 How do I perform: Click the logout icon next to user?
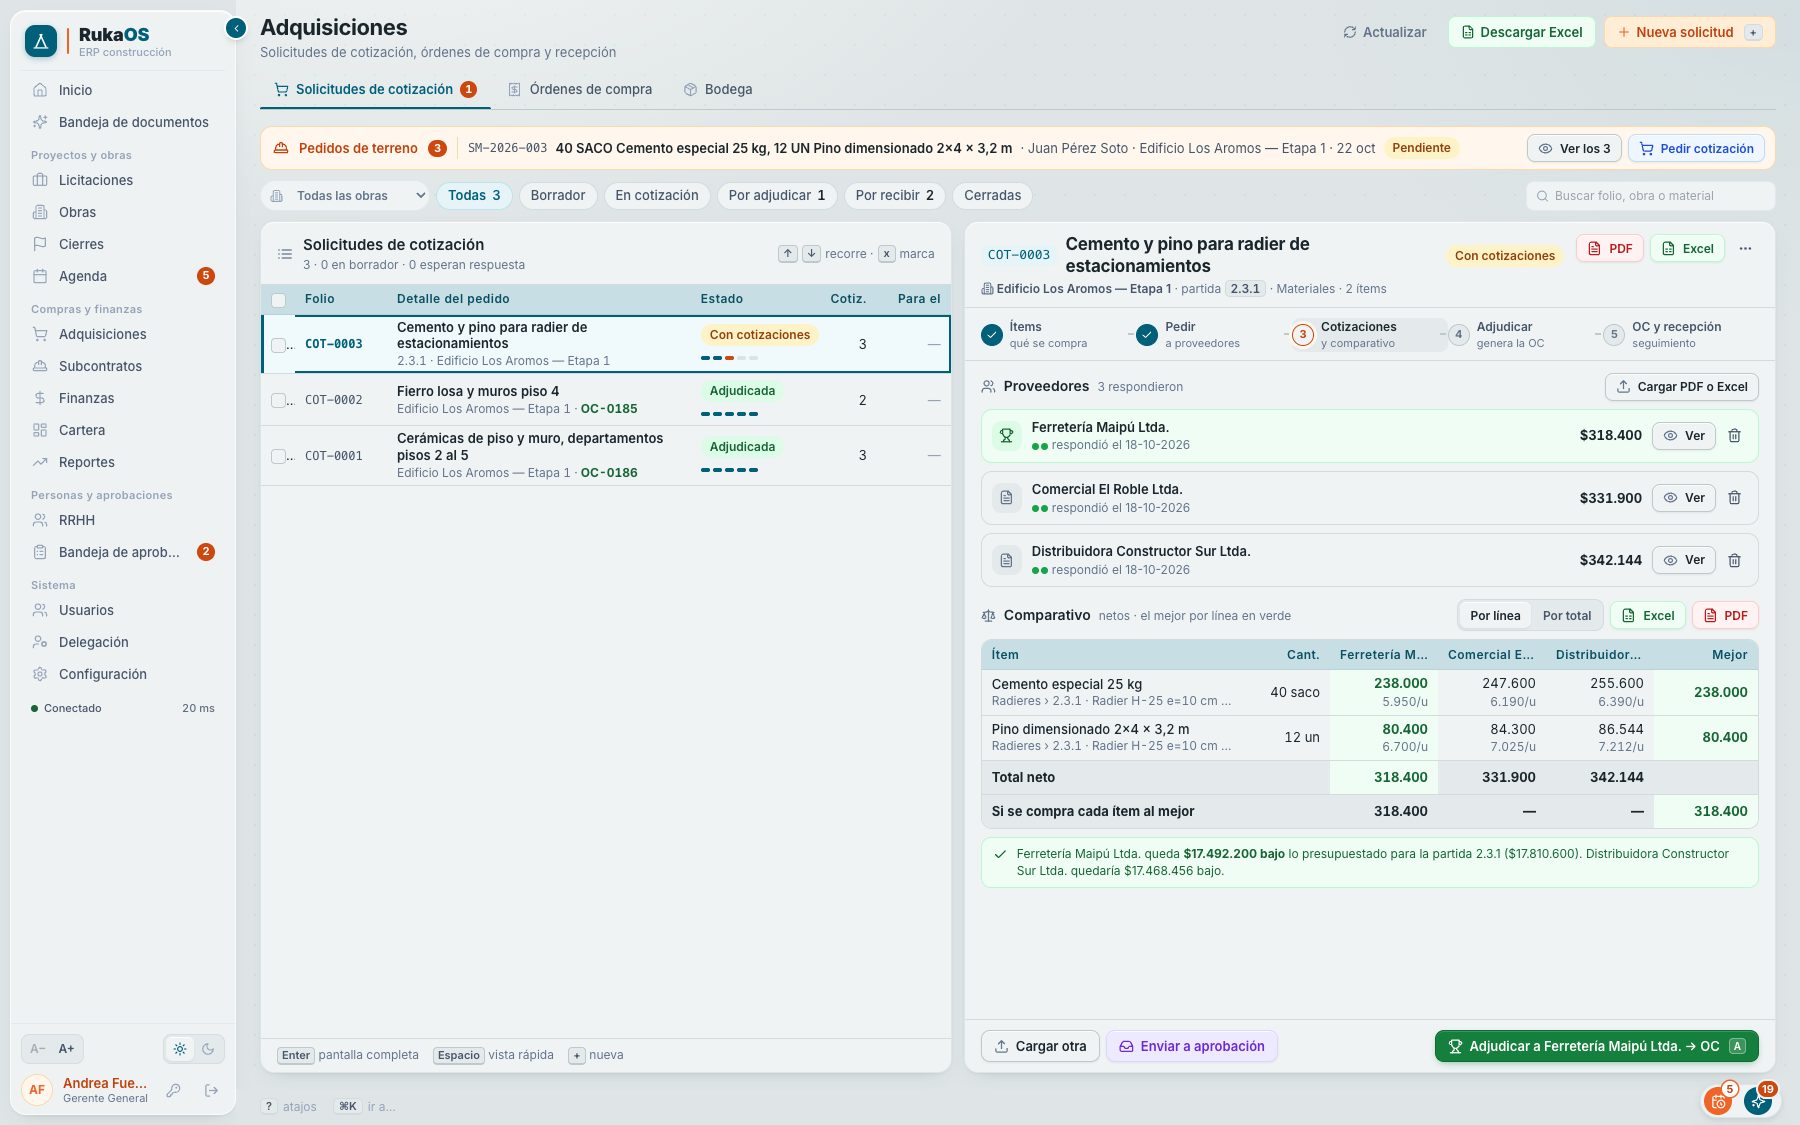click(211, 1090)
